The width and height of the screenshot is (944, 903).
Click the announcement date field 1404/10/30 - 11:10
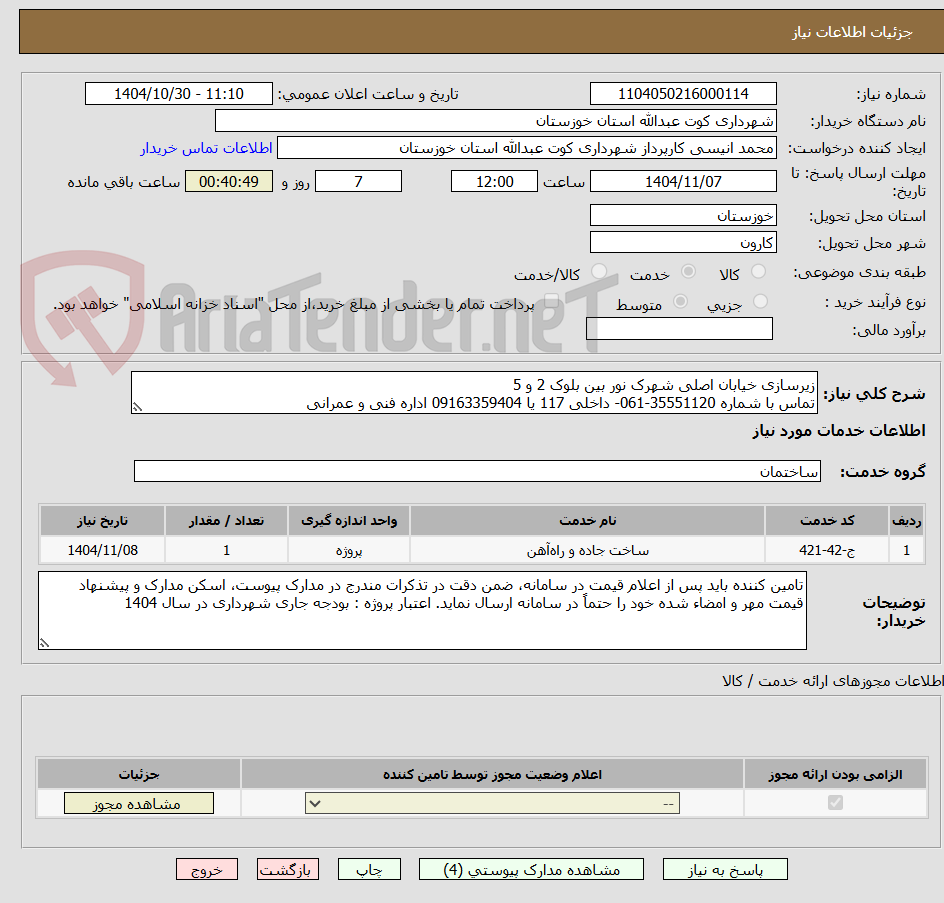(x=179, y=94)
